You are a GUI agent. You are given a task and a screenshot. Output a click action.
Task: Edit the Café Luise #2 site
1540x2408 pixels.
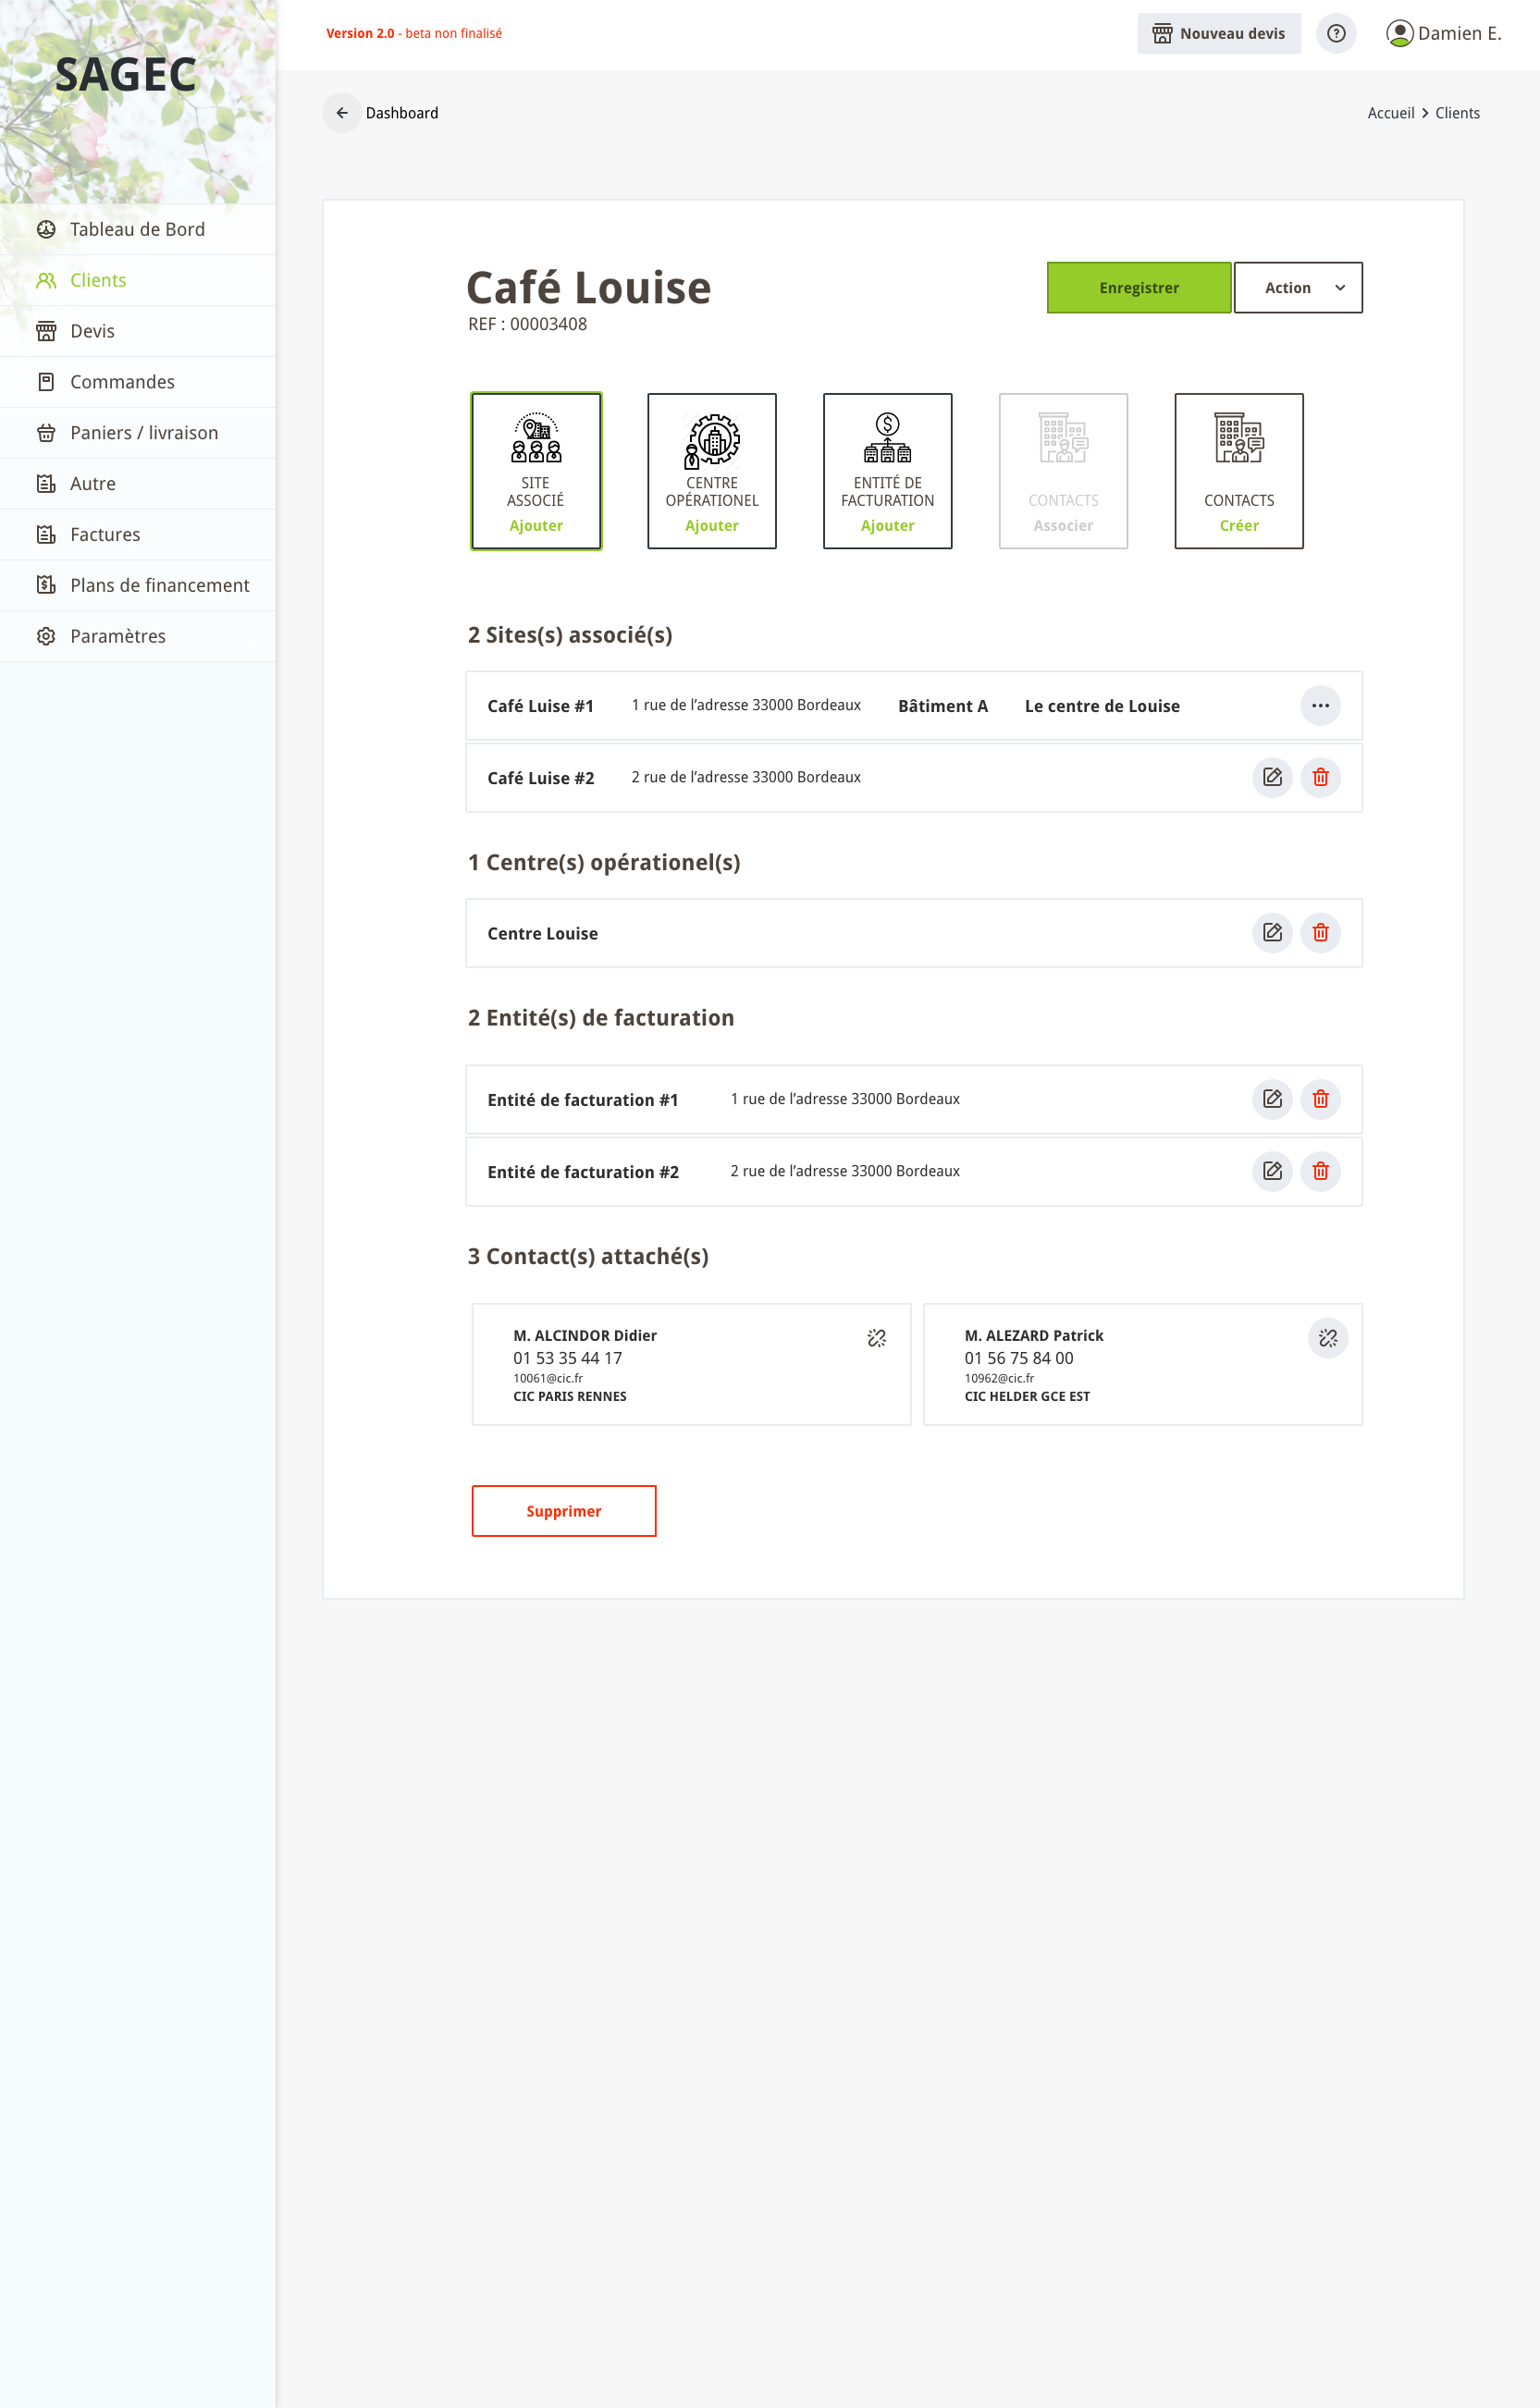point(1271,777)
